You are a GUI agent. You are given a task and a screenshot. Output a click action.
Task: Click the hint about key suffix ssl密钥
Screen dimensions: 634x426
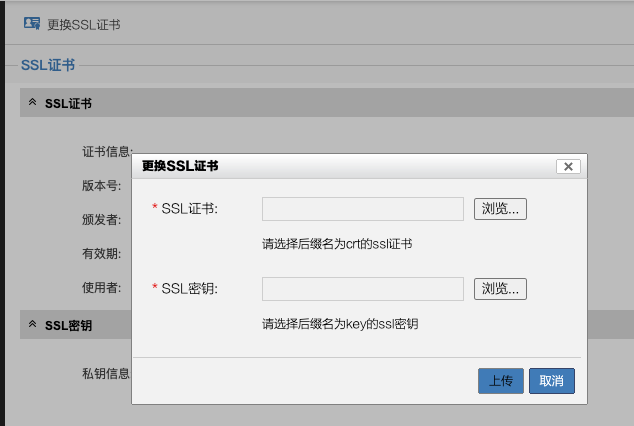[340, 324]
